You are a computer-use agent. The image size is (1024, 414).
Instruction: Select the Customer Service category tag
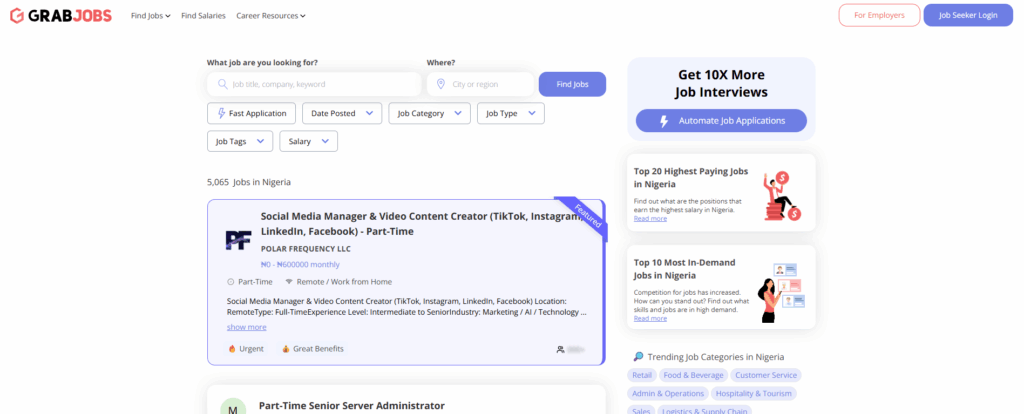[766, 375]
